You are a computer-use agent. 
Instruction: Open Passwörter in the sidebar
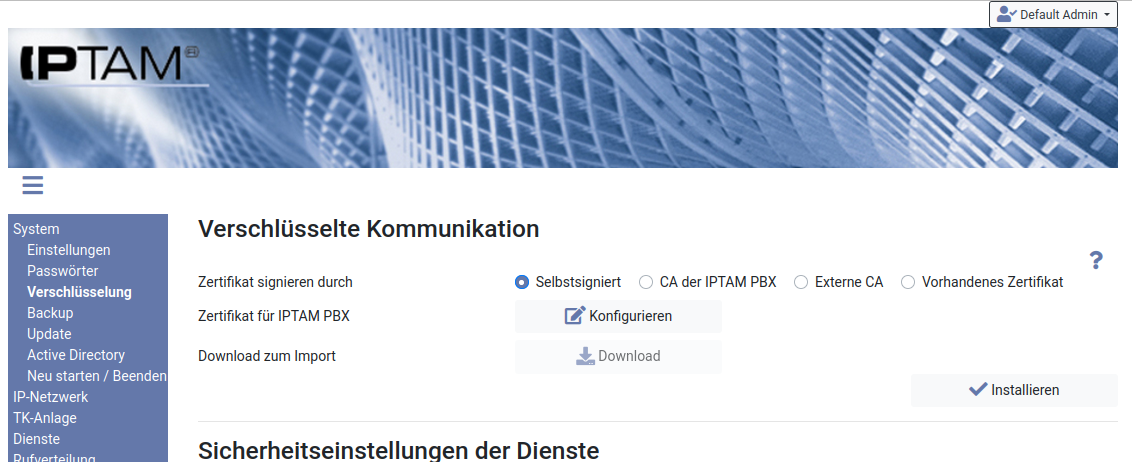pos(62,271)
